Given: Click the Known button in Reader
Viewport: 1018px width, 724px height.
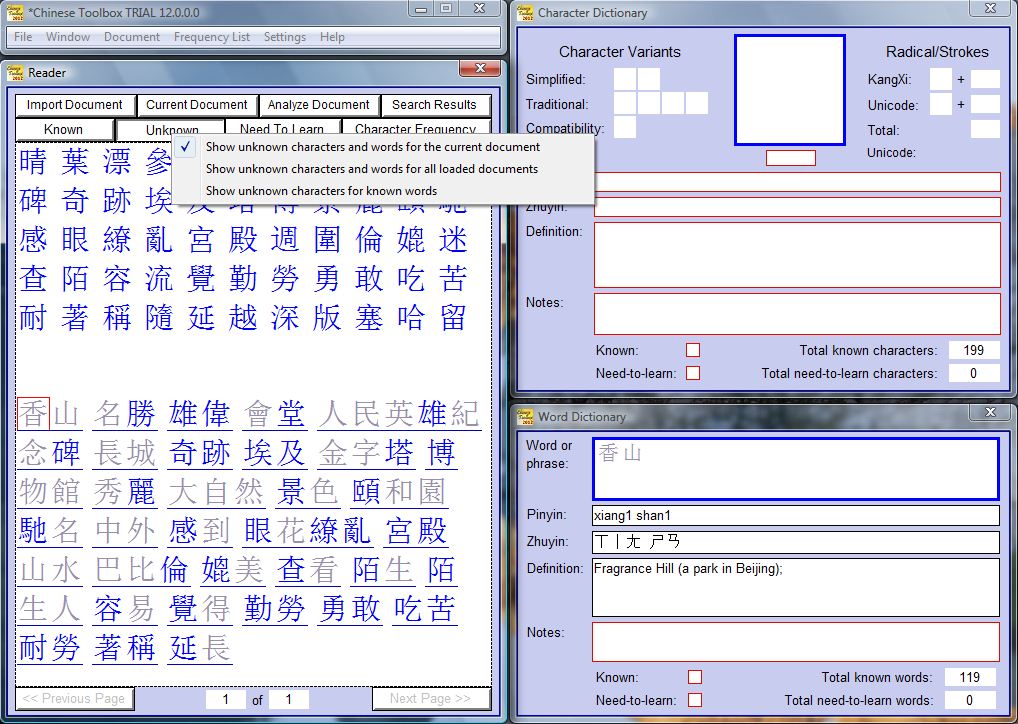Looking at the screenshot, I should point(64,129).
